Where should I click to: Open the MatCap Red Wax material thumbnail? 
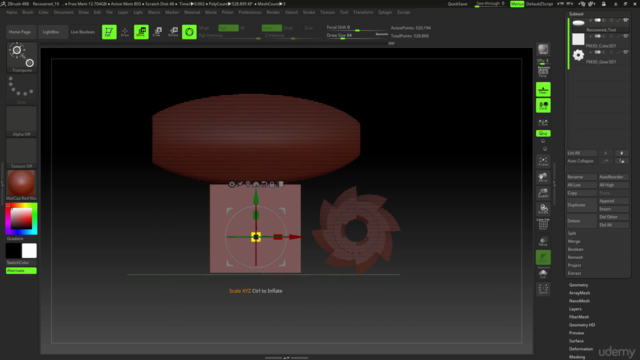[21, 183]
